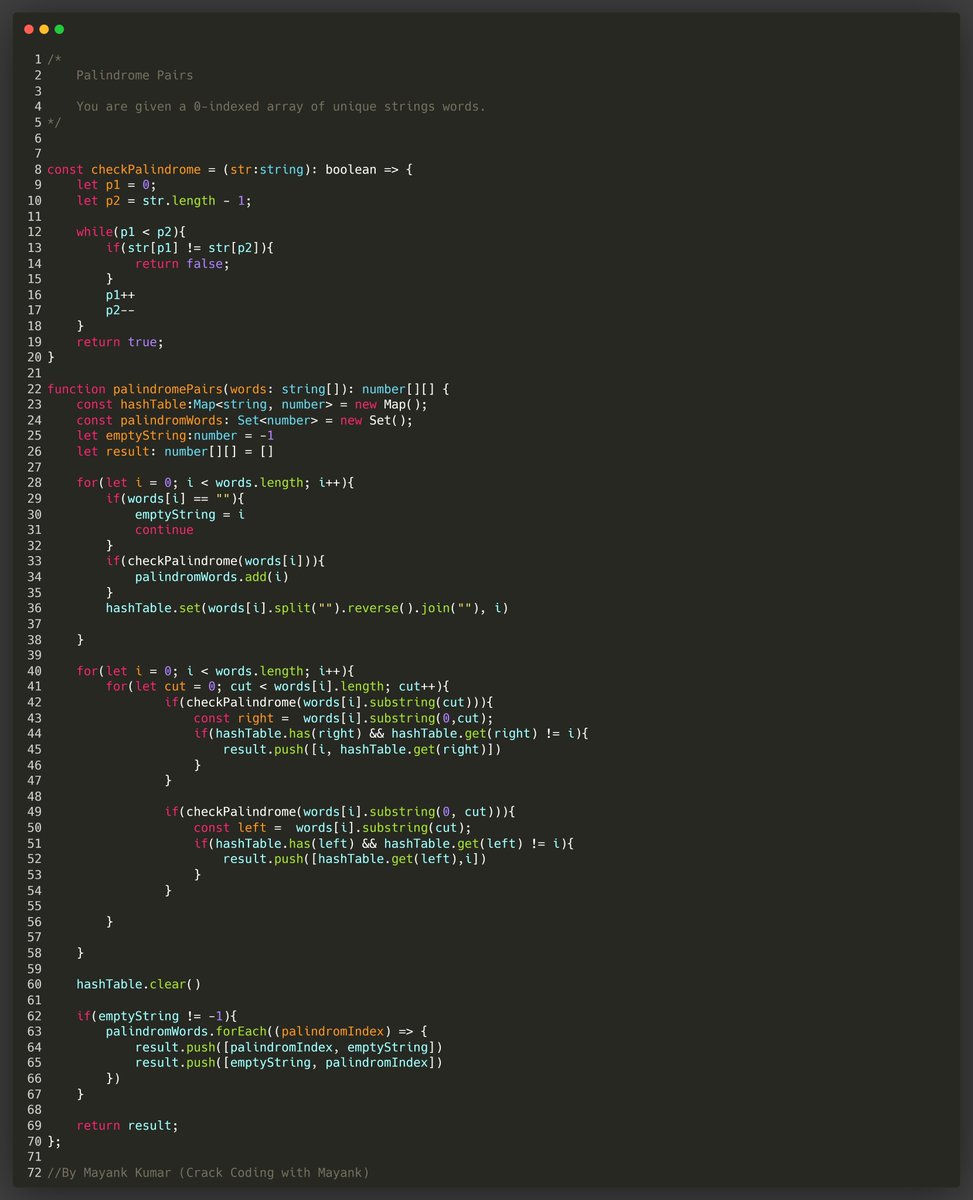Click "result.push([palindromIndex, emptyString])"
The width and height of the screenshot is (973, 1200).
(x=288, y=1047)
